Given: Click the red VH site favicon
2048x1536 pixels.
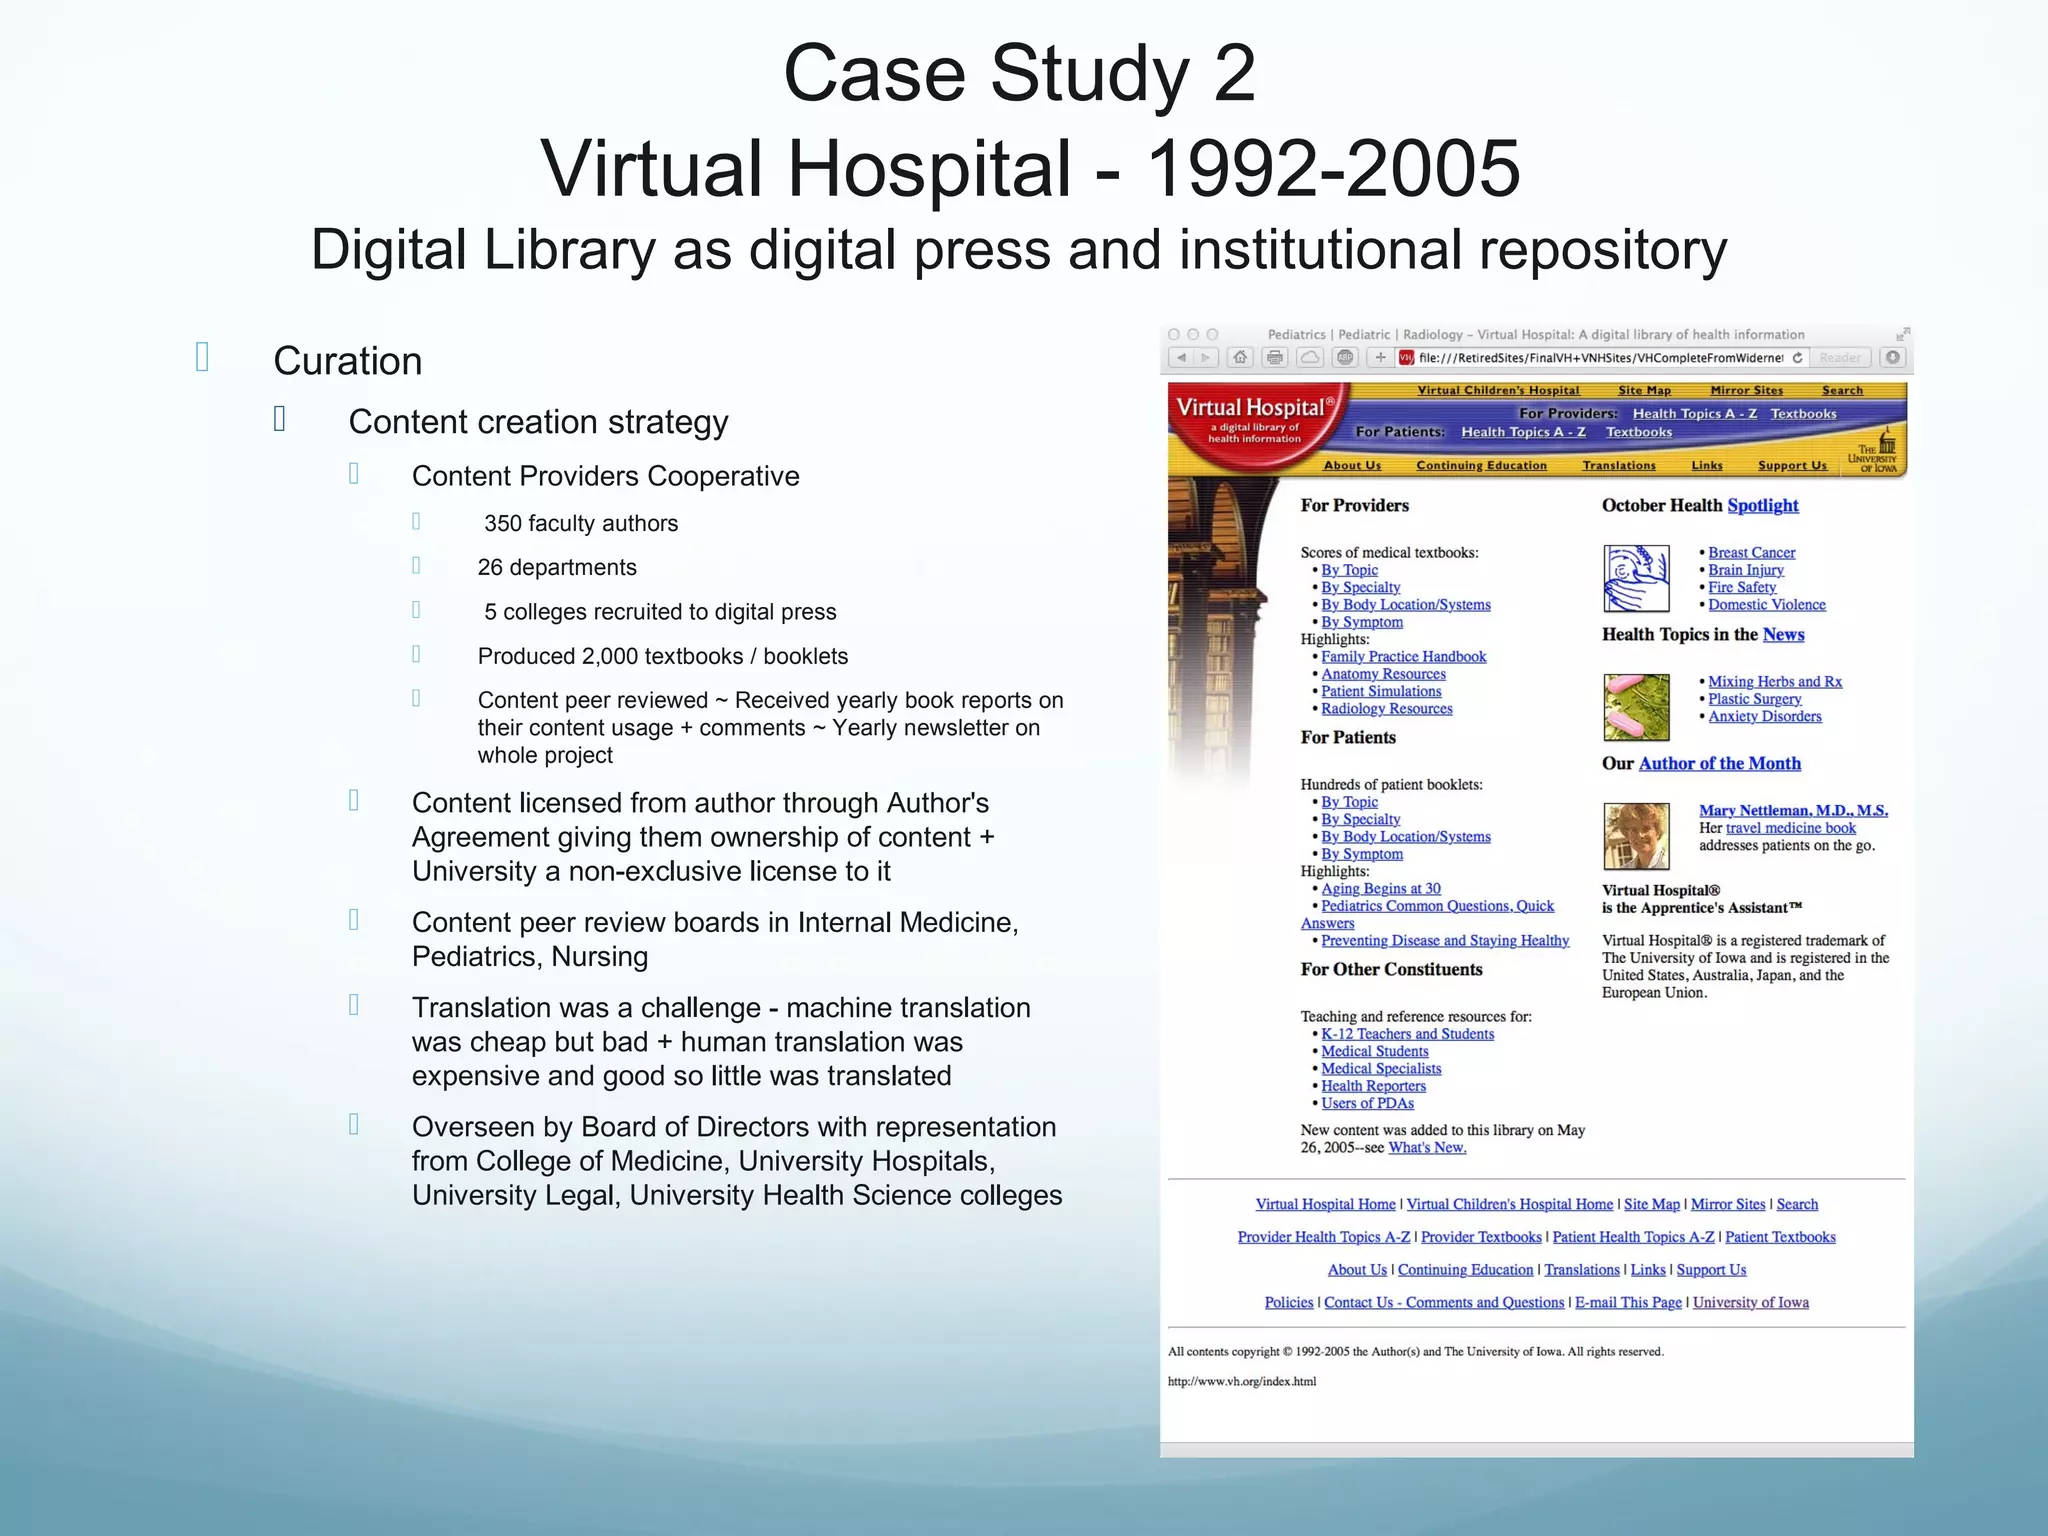Looking at the screenshot, I should click(1406, 358).
